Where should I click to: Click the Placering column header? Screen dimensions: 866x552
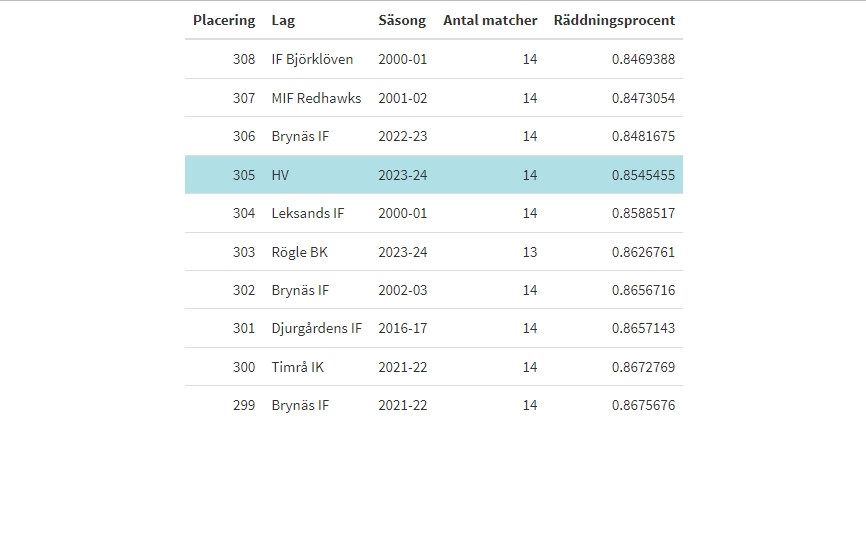pyautogui.click(x=224, y=20)
